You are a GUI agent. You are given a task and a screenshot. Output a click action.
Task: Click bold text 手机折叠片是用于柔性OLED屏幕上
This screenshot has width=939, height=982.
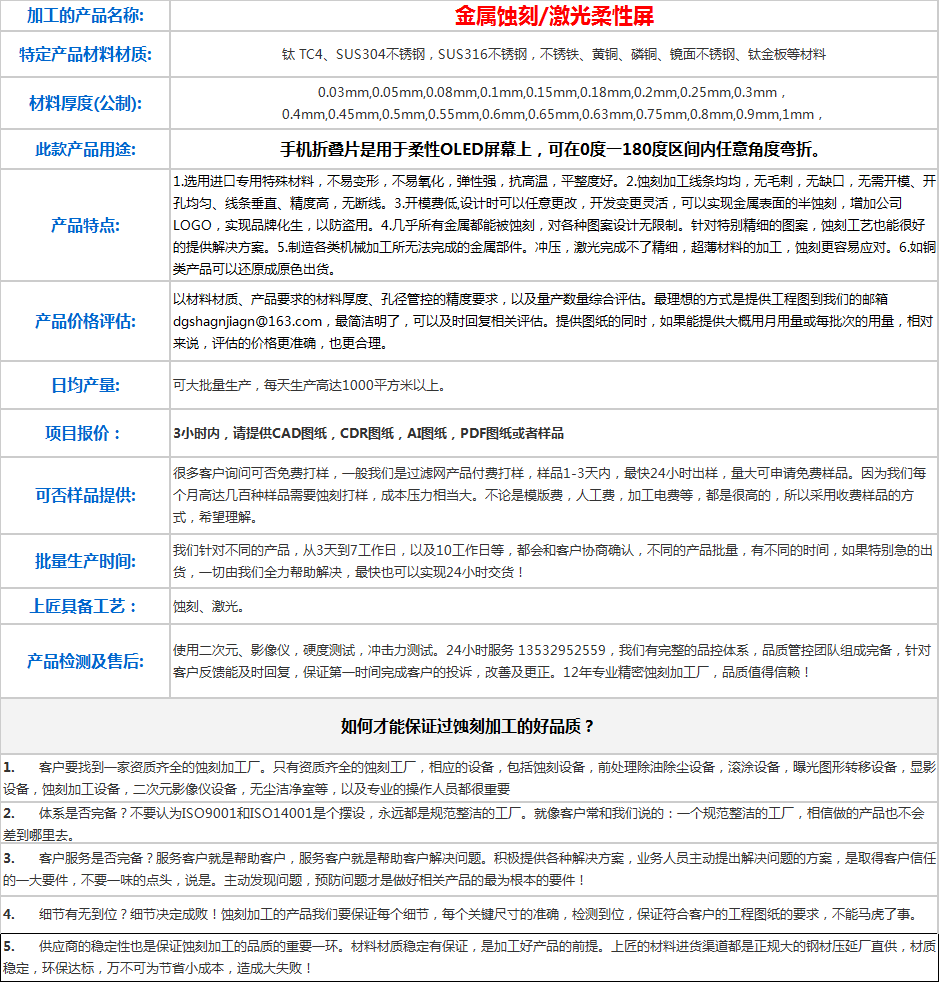(405, 150)
